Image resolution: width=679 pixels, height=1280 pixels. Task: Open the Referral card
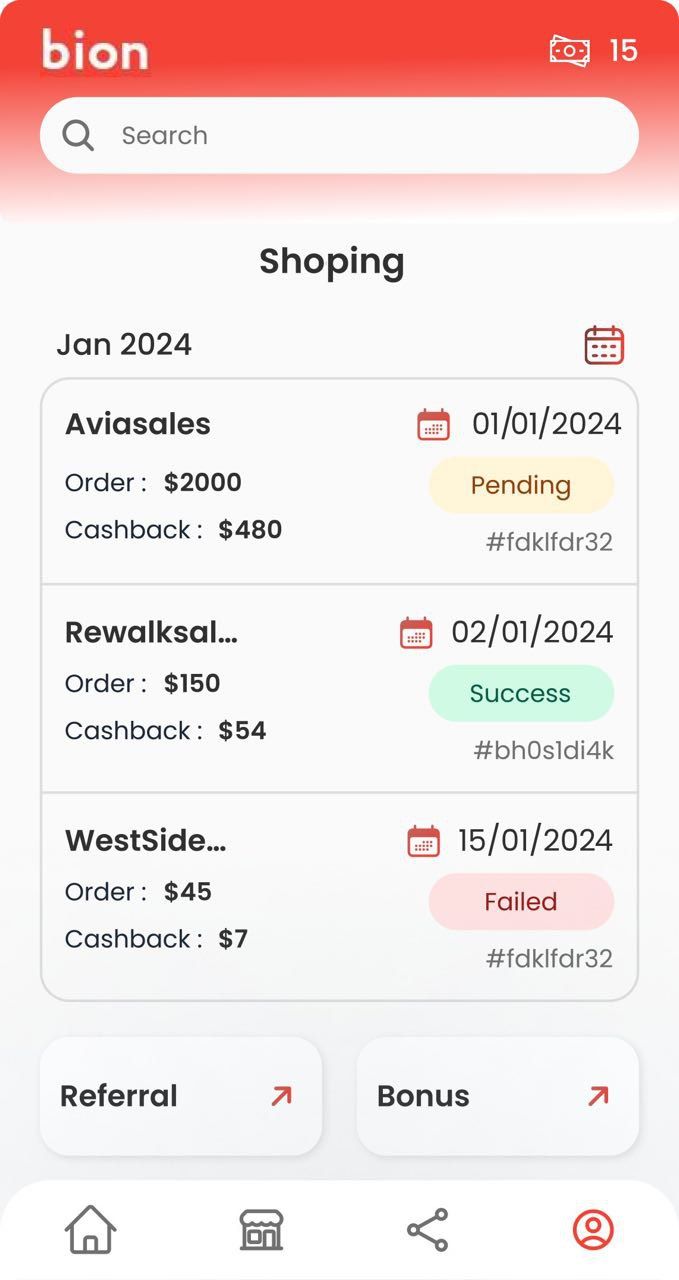[x=180, y=1096]
